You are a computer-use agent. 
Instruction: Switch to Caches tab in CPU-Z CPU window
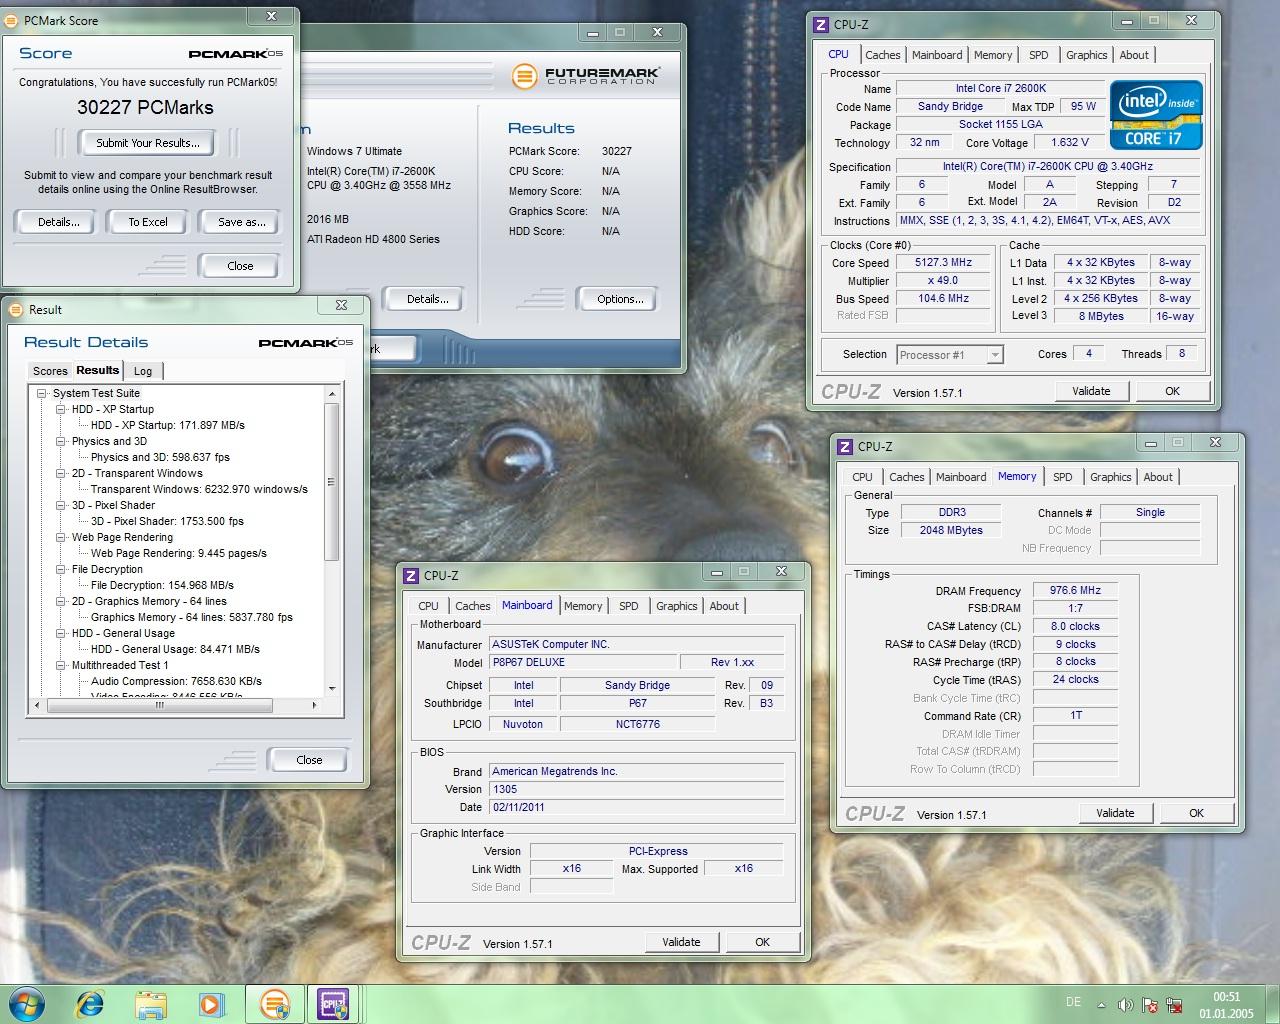[883, 55]
